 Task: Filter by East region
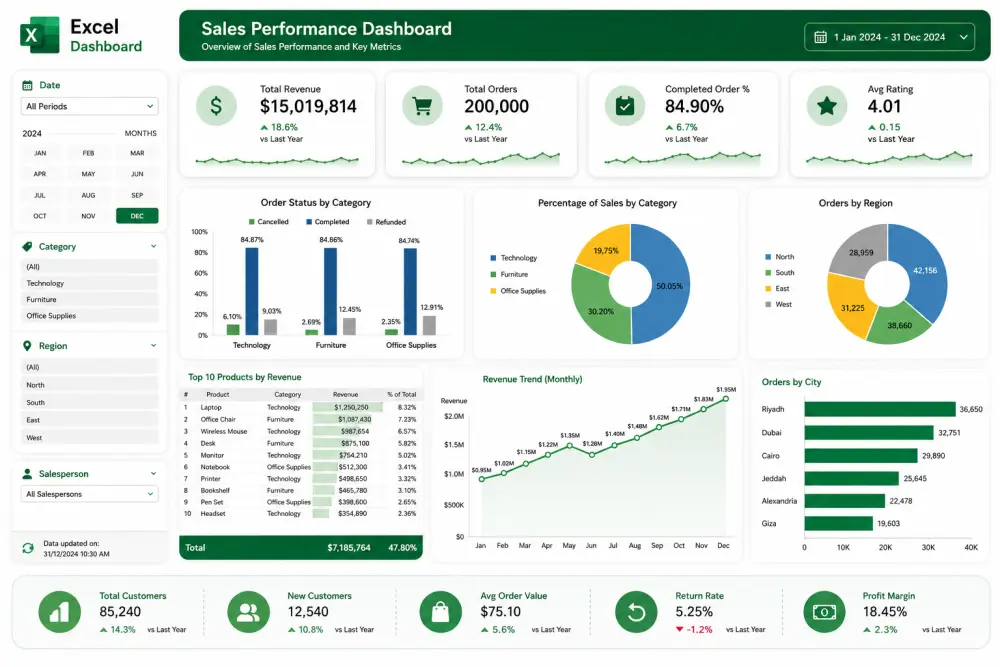point(89,420)
